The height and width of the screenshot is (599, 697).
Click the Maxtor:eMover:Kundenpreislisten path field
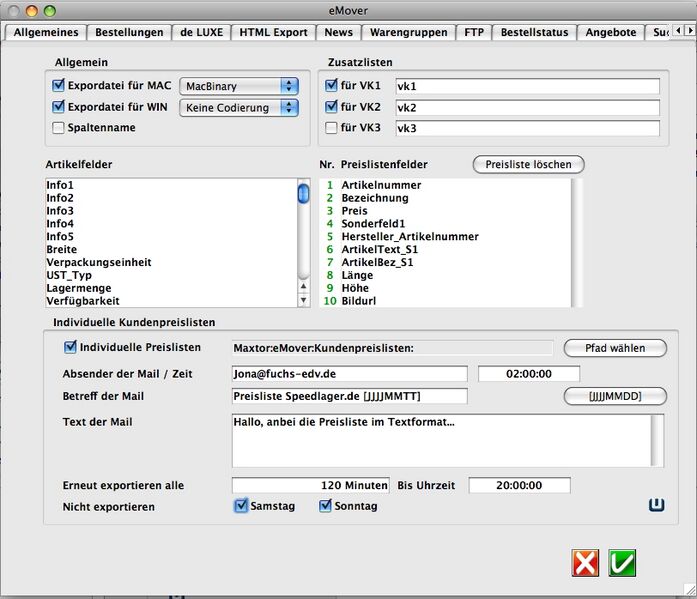coord(393,348)
